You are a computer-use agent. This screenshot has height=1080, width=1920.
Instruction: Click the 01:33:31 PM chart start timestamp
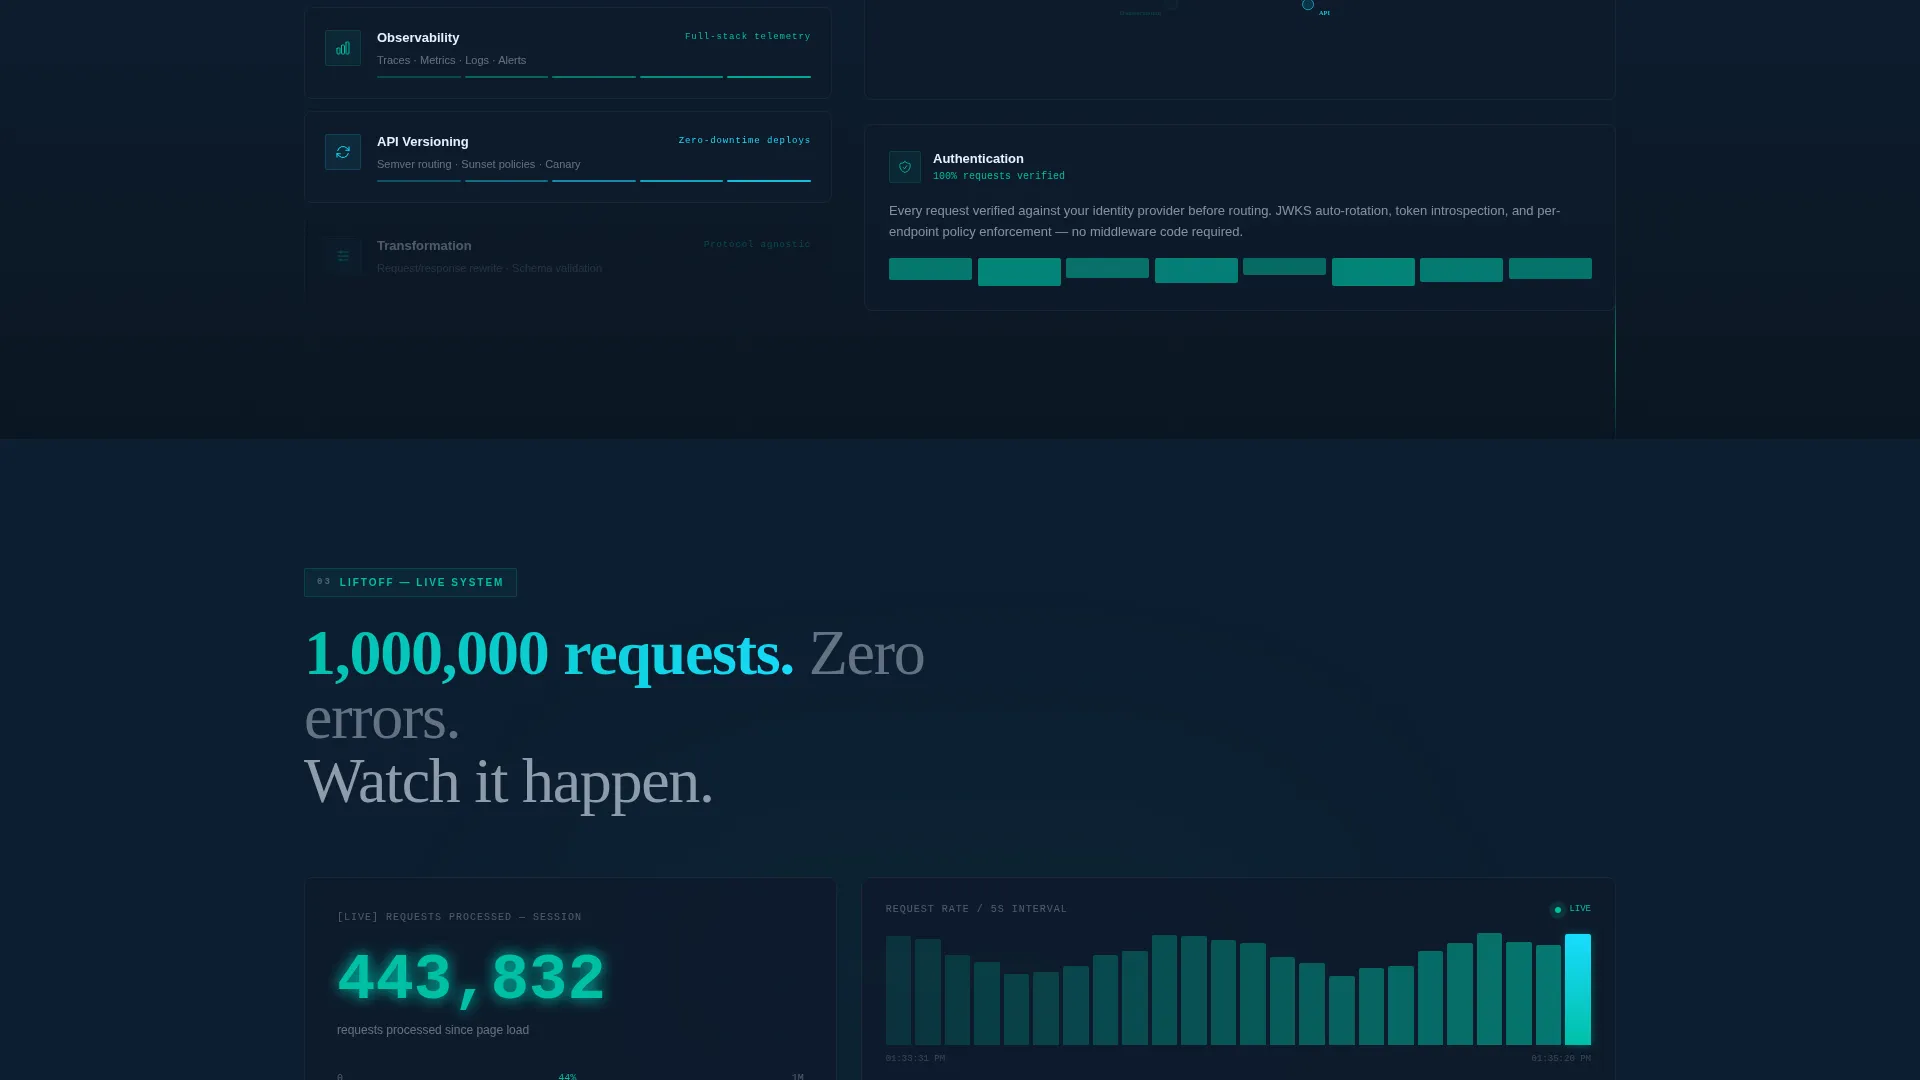(x=915, y=1058)
